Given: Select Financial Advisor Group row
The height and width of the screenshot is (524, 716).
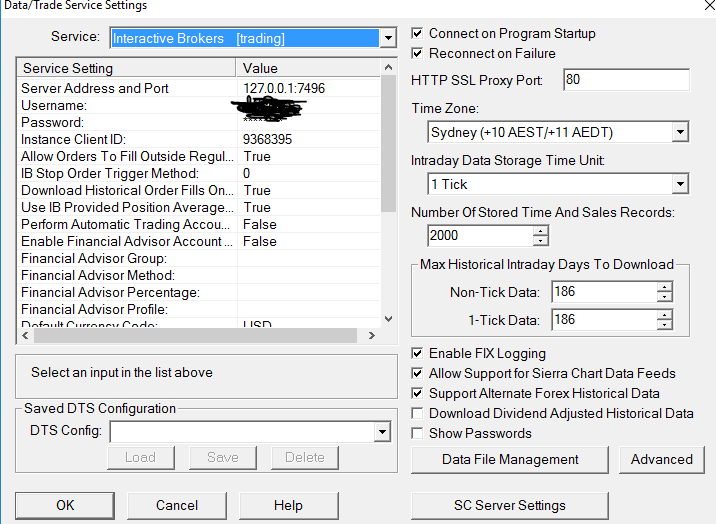Looking at the screenshot, I should 199,258.
